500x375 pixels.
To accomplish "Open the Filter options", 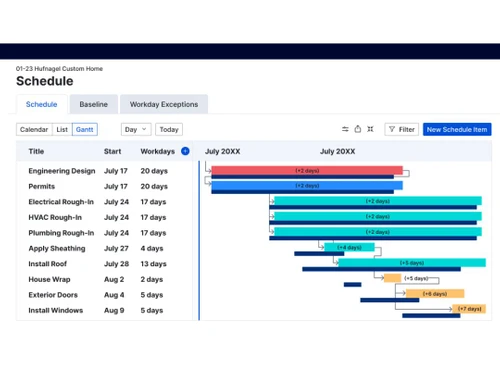I will pyautogui.click(x=402, y=129).
